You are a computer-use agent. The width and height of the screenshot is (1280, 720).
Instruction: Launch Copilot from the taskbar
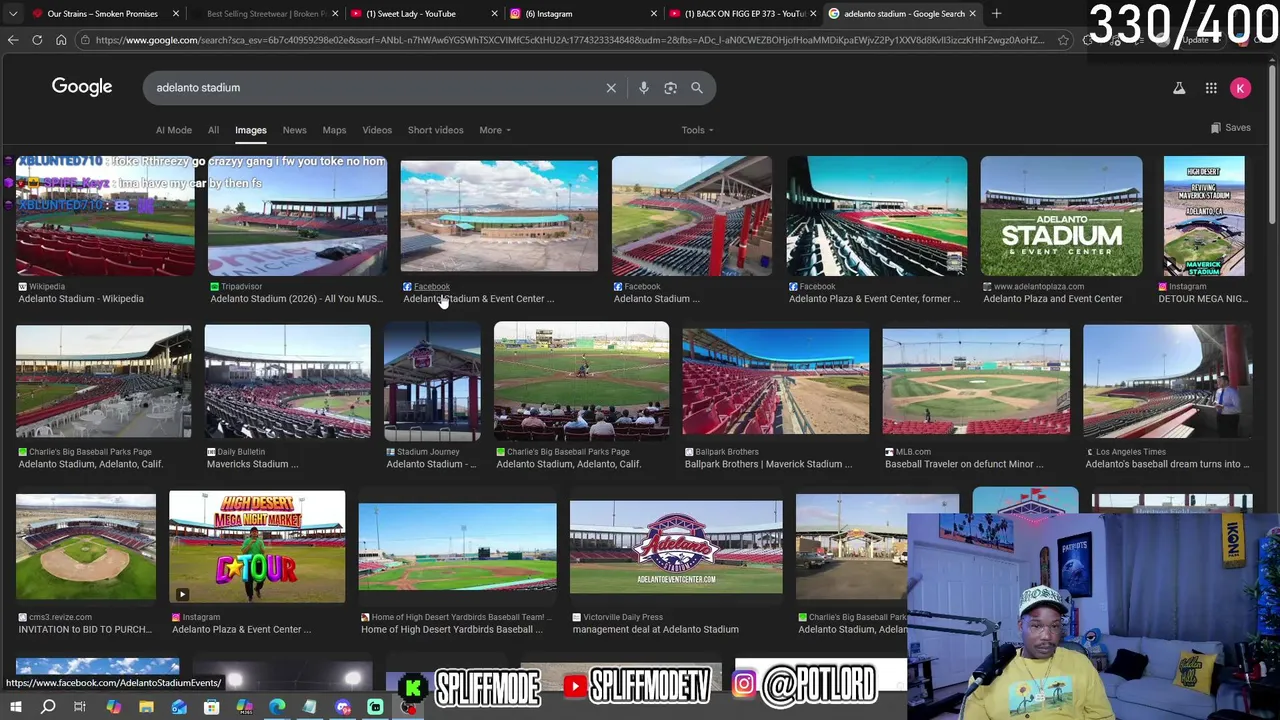click(113, 708)
